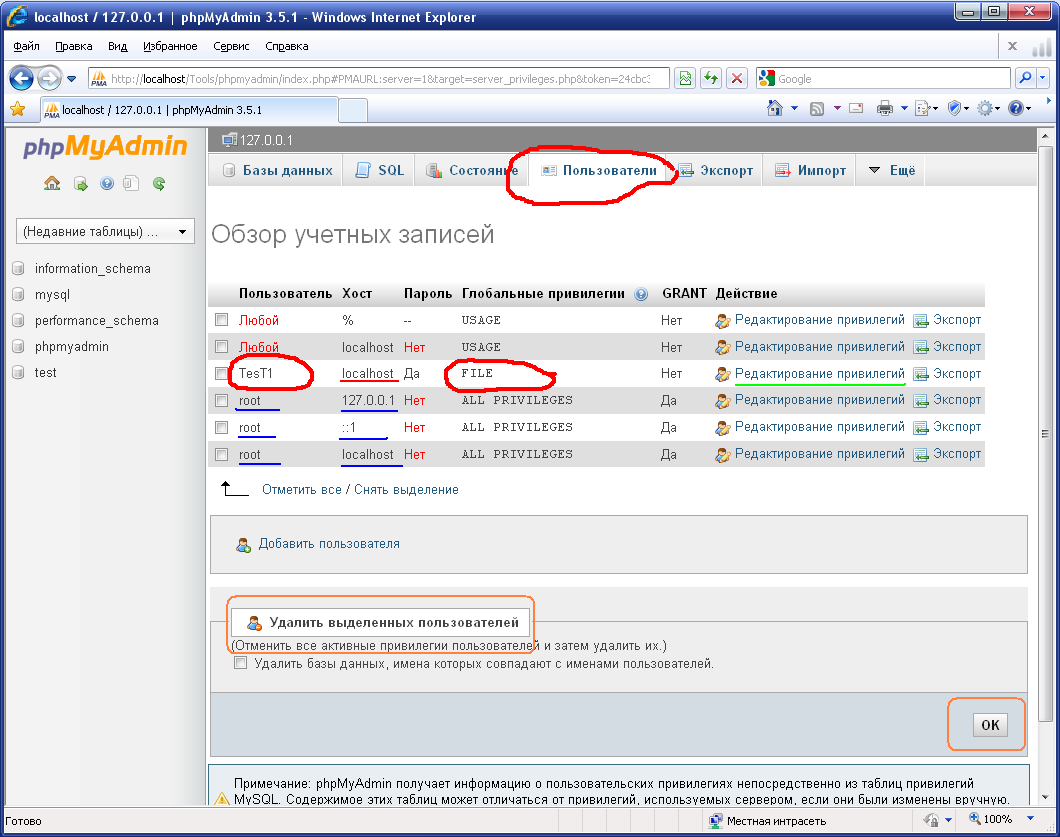Open the Help icon dropdown in command bar
Viewport: 1060px width, 837px height.
coord(1028,108)
